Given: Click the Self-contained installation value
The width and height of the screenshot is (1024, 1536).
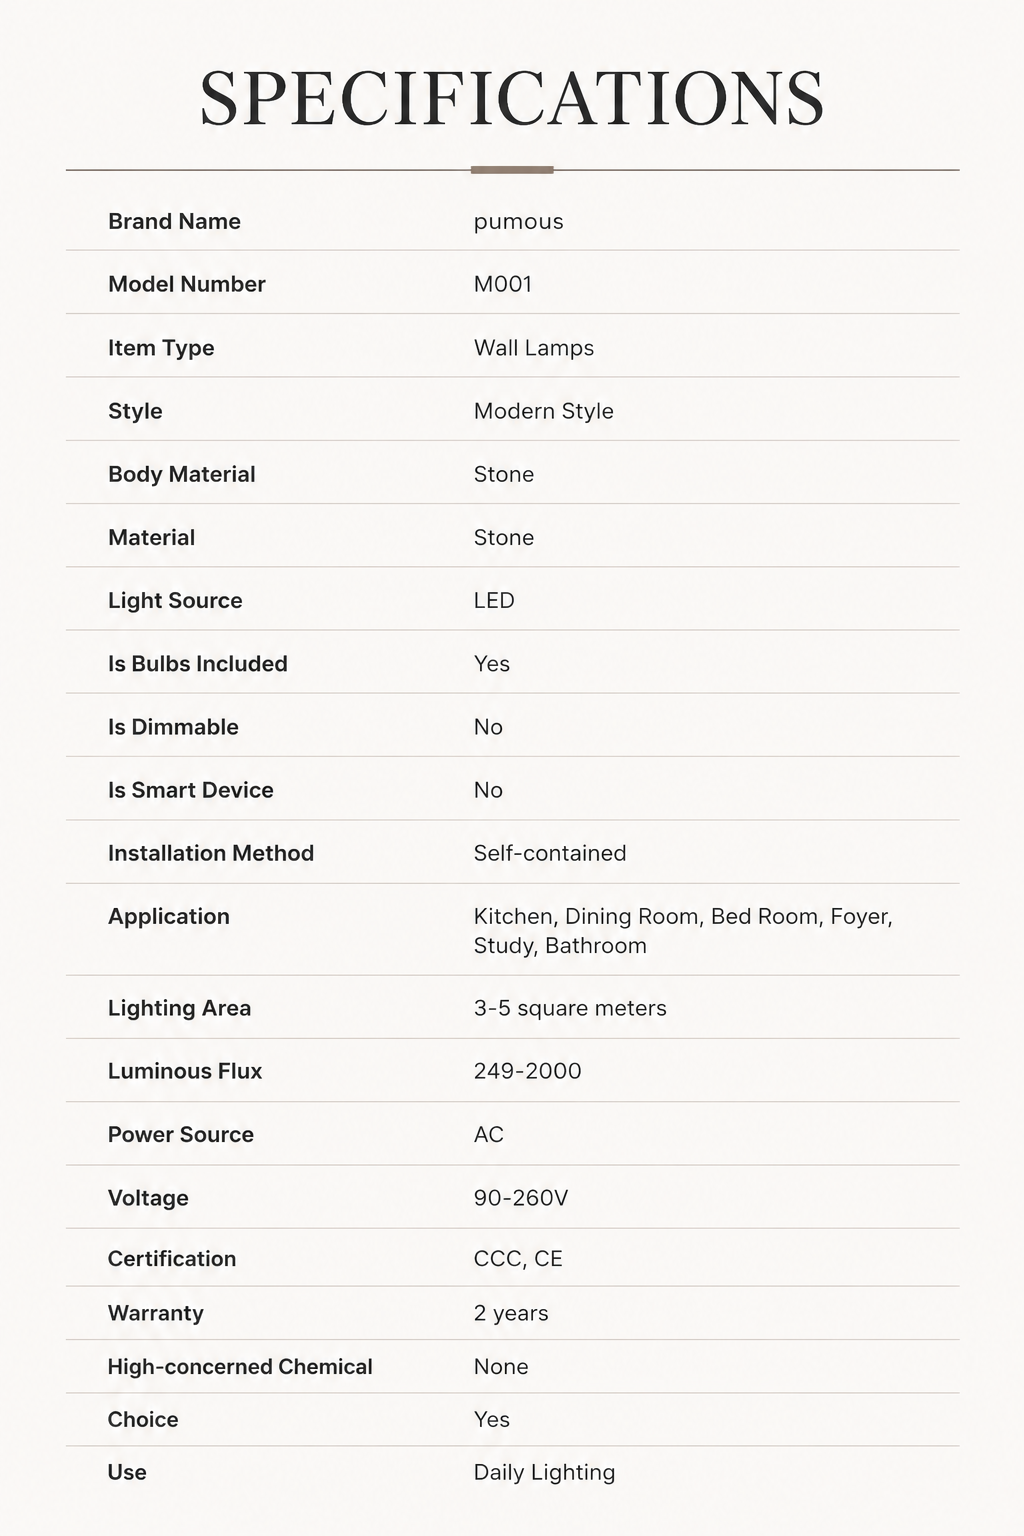Looking at the screenshot, I should click(550, 853).
